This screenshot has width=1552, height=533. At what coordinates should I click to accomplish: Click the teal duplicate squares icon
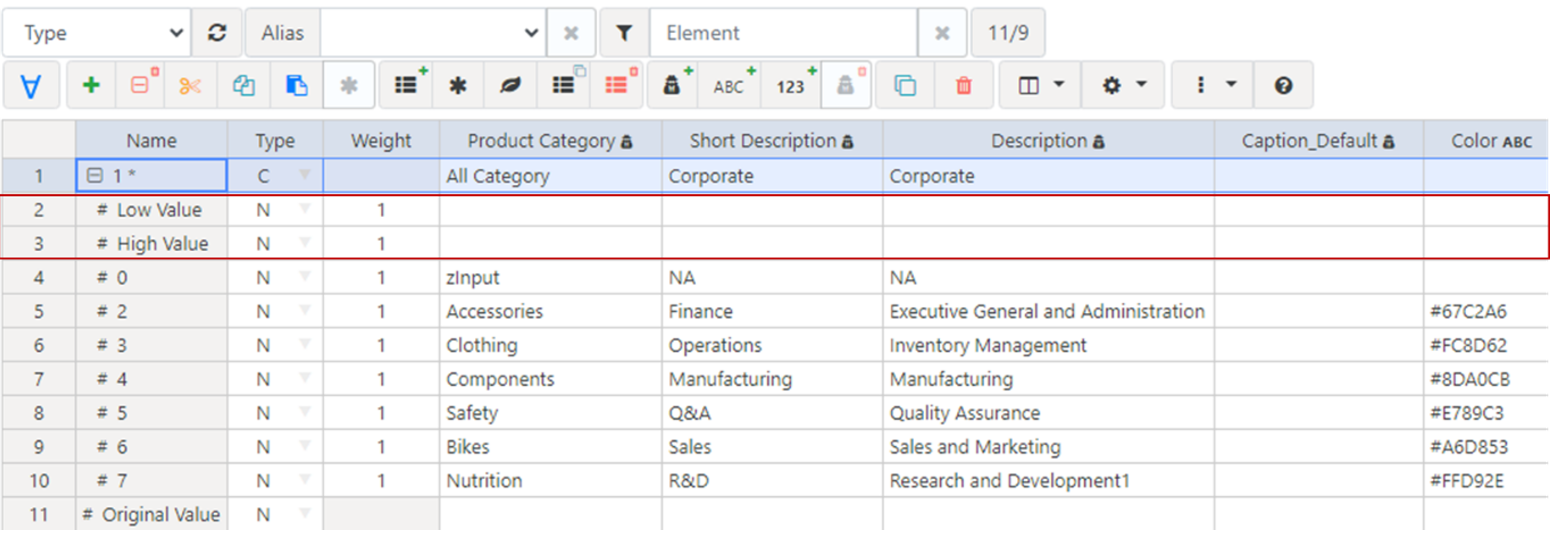905,85
